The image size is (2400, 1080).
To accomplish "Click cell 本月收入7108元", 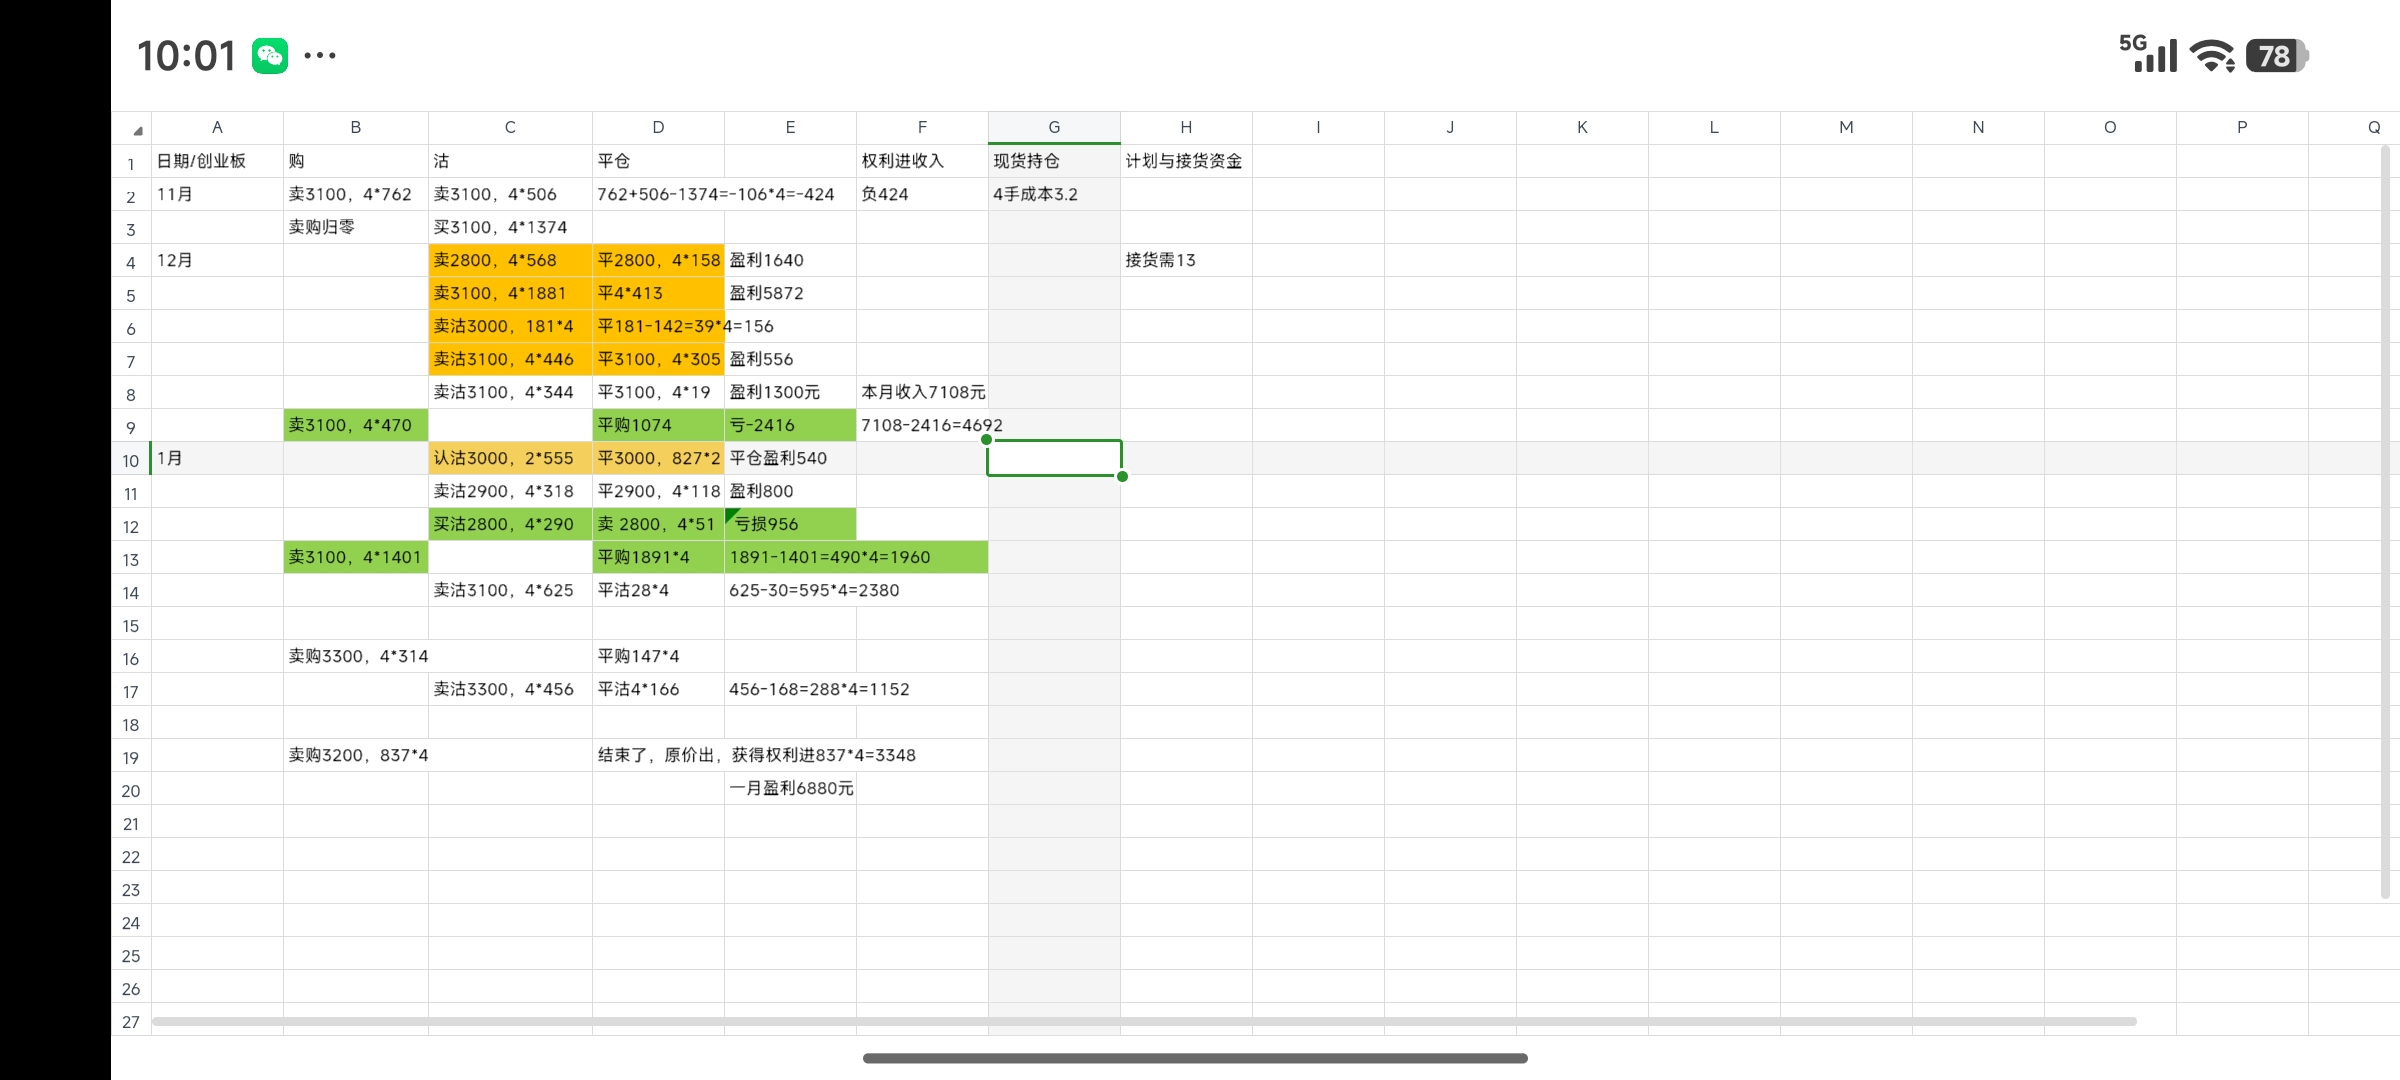I will (922, 392).
